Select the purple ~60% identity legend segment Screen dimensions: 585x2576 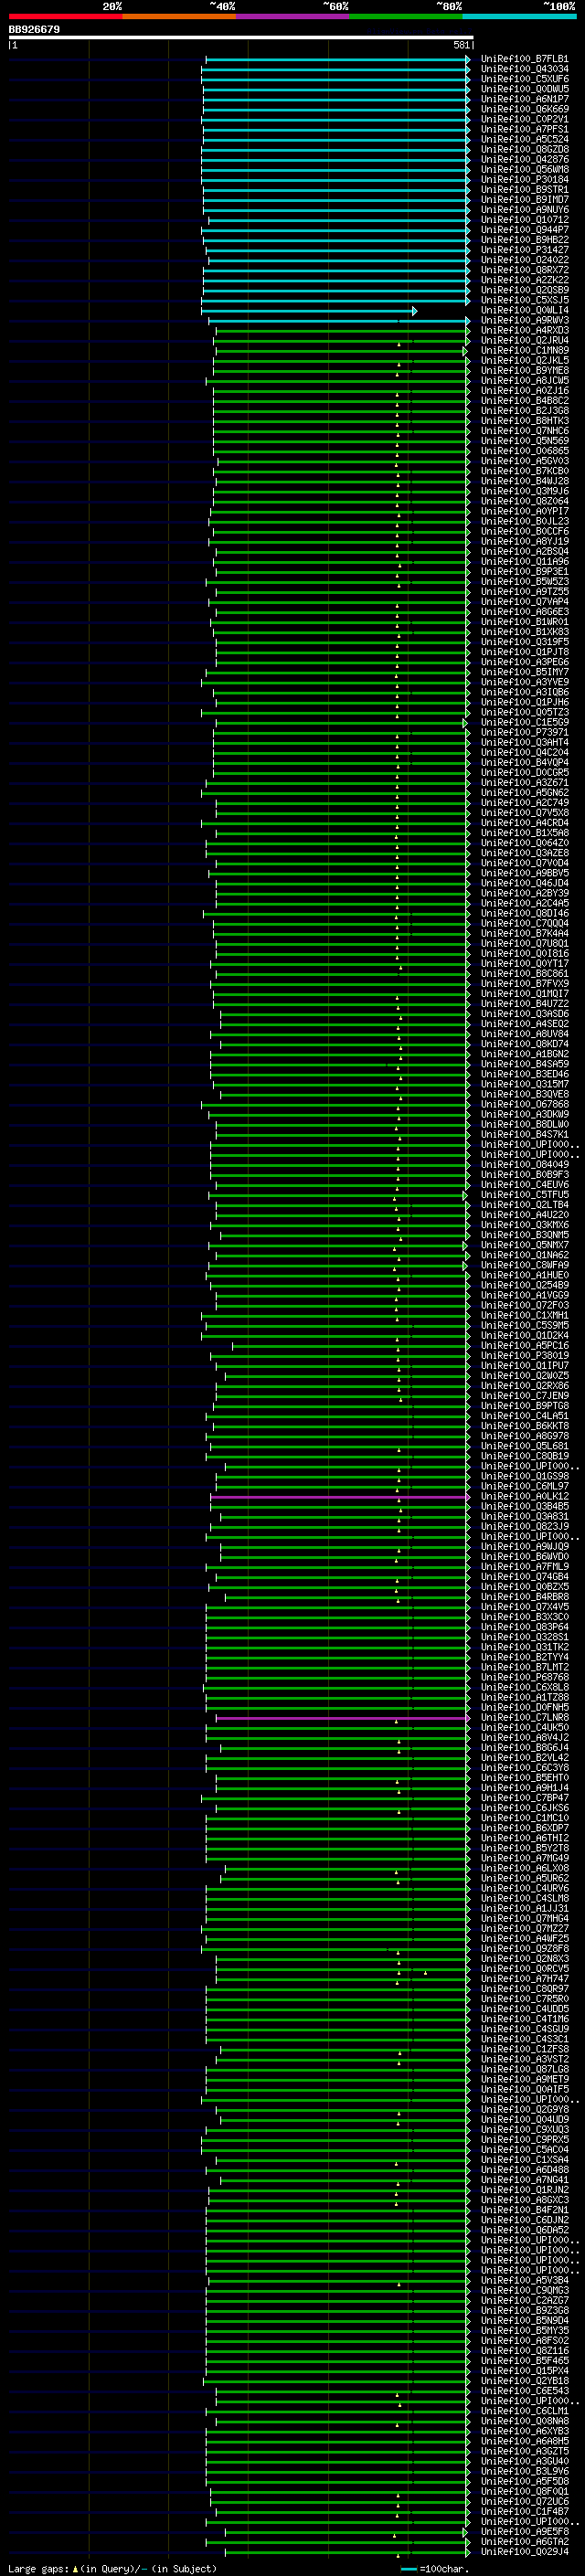[x=293, y=16]
